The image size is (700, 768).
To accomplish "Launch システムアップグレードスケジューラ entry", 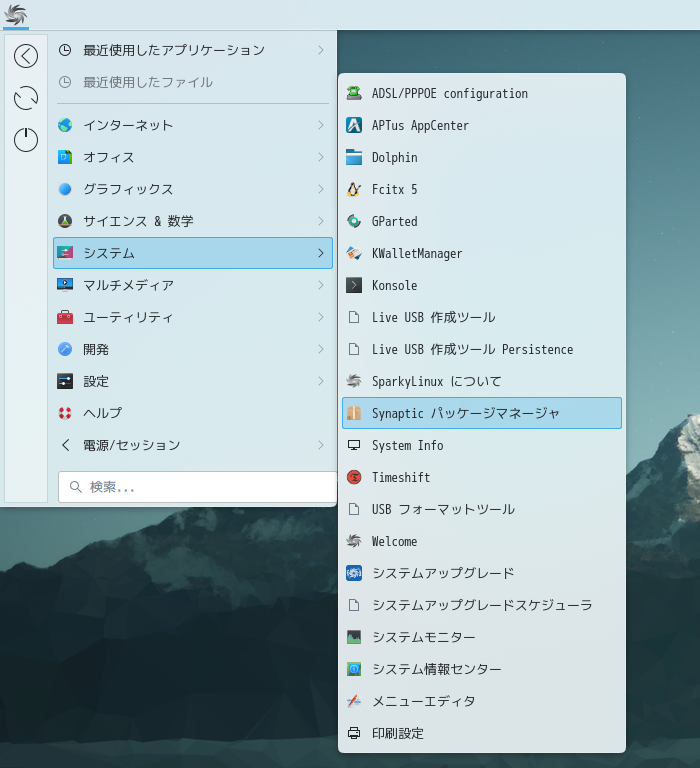I will pyautogui.click(x=482, y=605).
